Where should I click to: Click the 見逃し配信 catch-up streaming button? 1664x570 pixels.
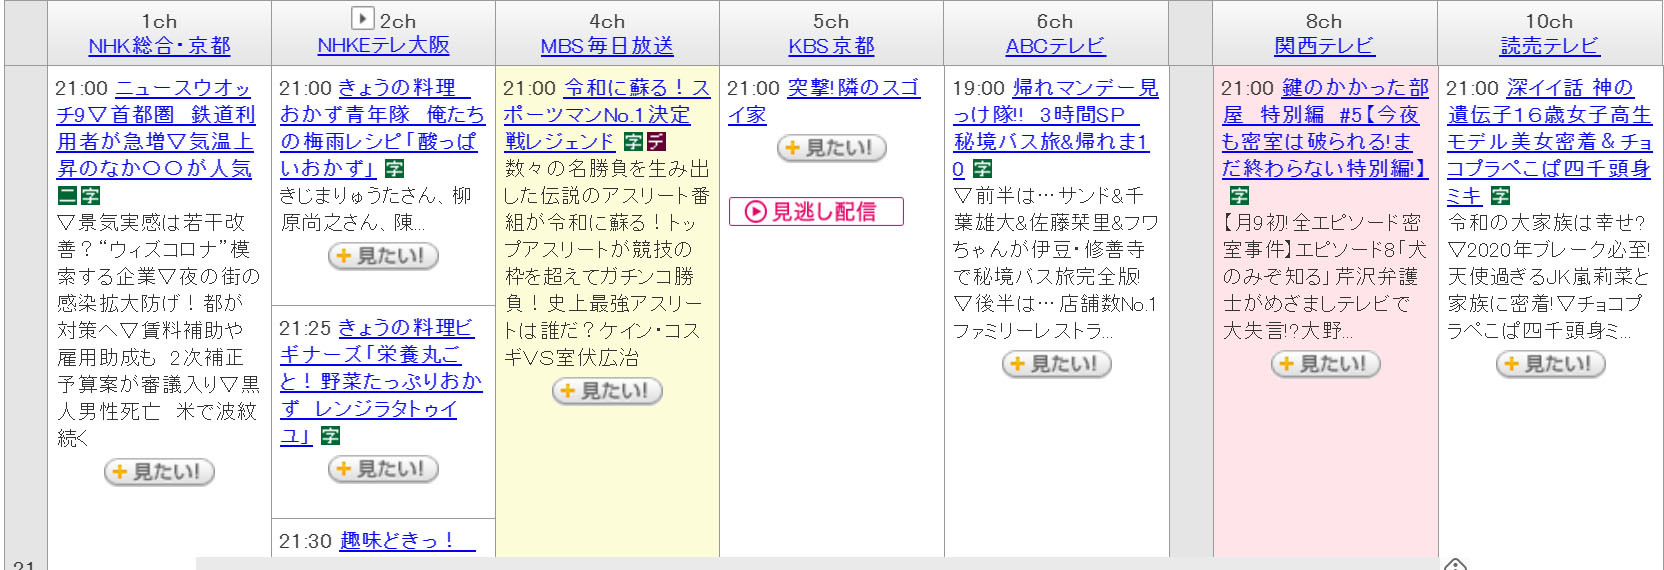point(816,211)
